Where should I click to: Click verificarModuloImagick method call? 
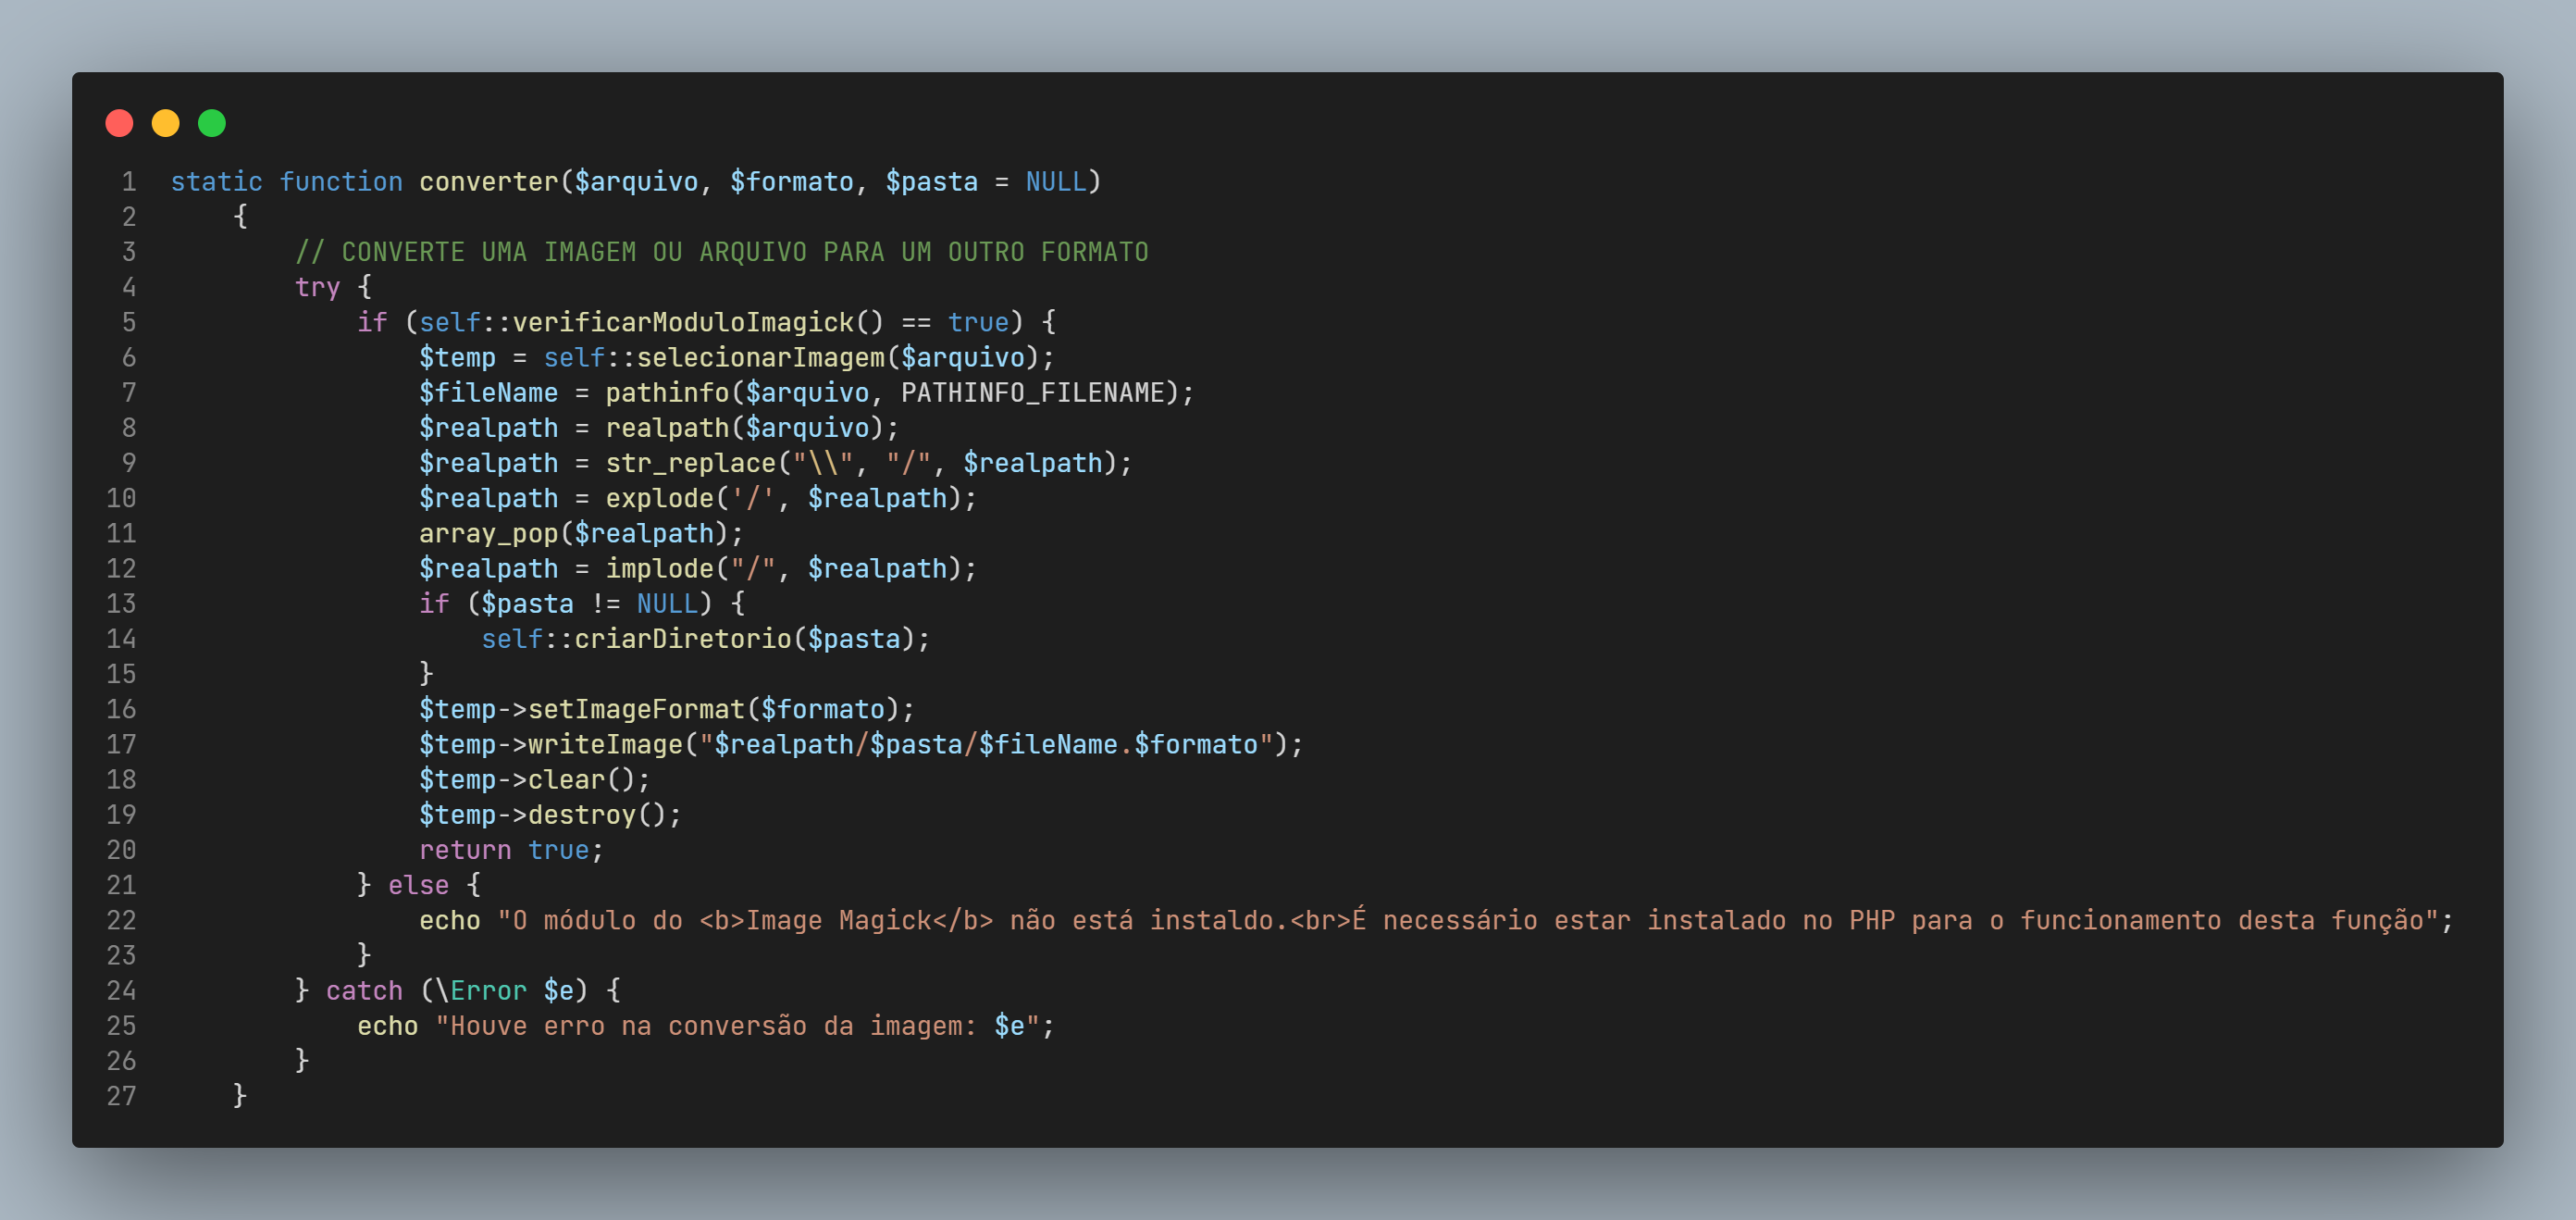coord(683,322)
